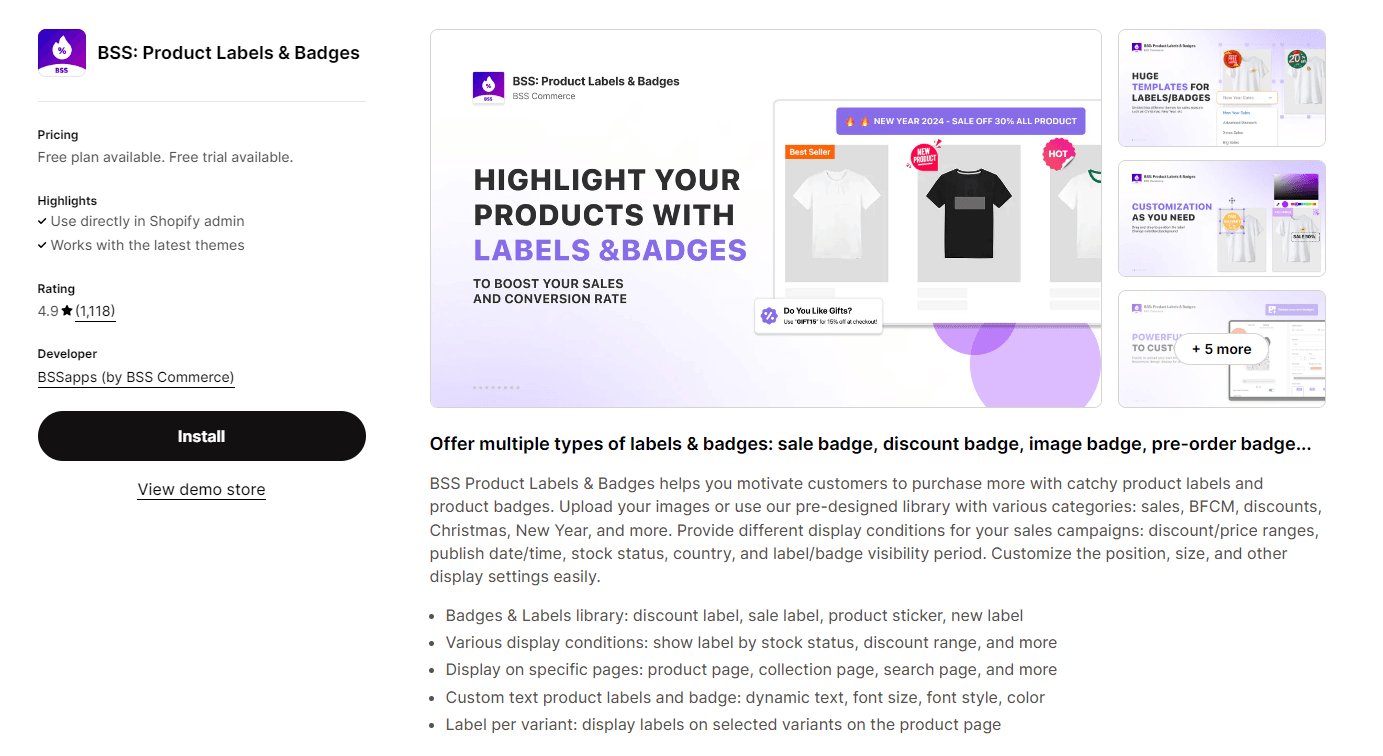
Task: Show more screenshots via "+ 5 more"
Action: coord(1221,349)
